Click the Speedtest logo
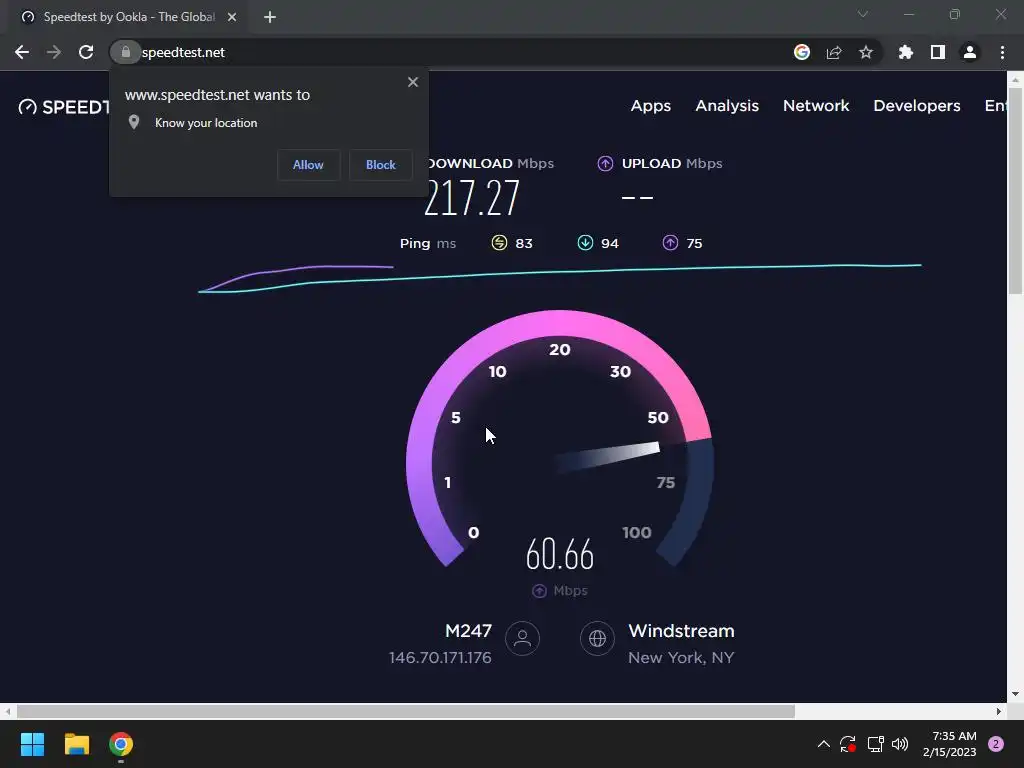Viewport: 1024px width, 768px height. click(64, 107)
